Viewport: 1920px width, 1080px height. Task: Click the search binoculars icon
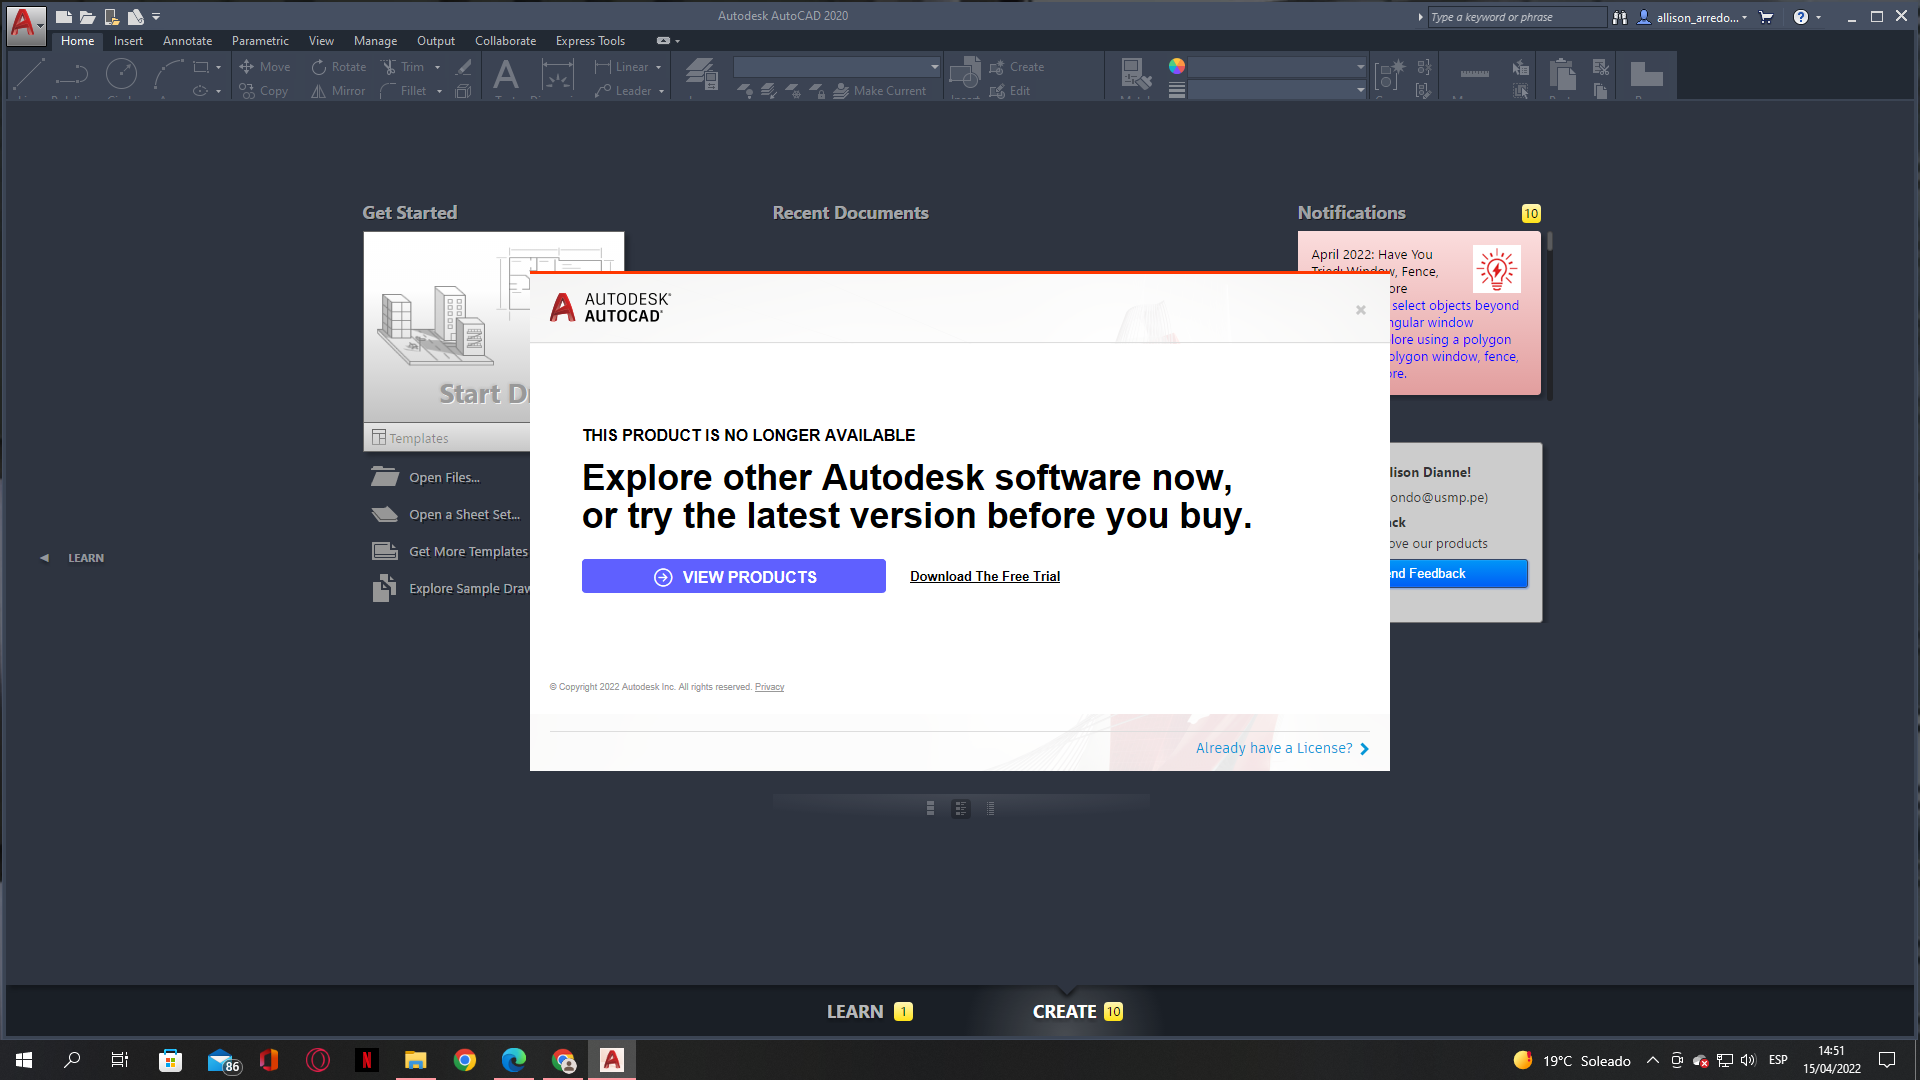pos(1620,17)
